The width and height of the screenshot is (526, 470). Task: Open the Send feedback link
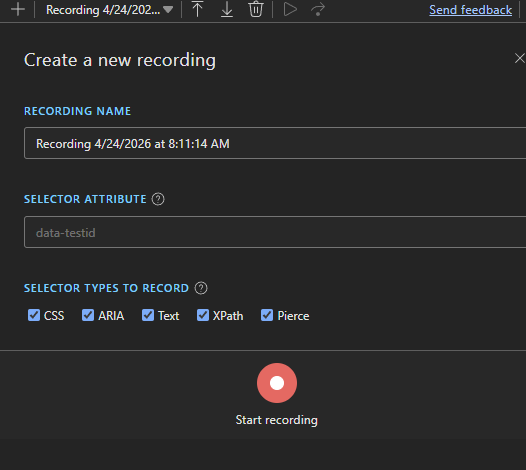tap(471, 10)
